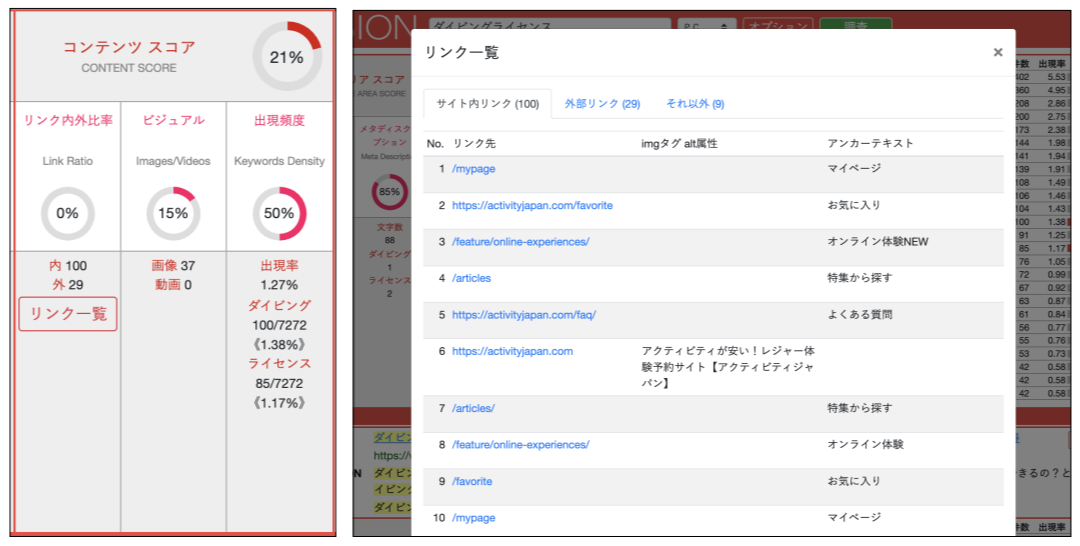Click the お気に入り anchor text in row 9
Viewport: 1080px width, 546px height.
click(854, 481)
